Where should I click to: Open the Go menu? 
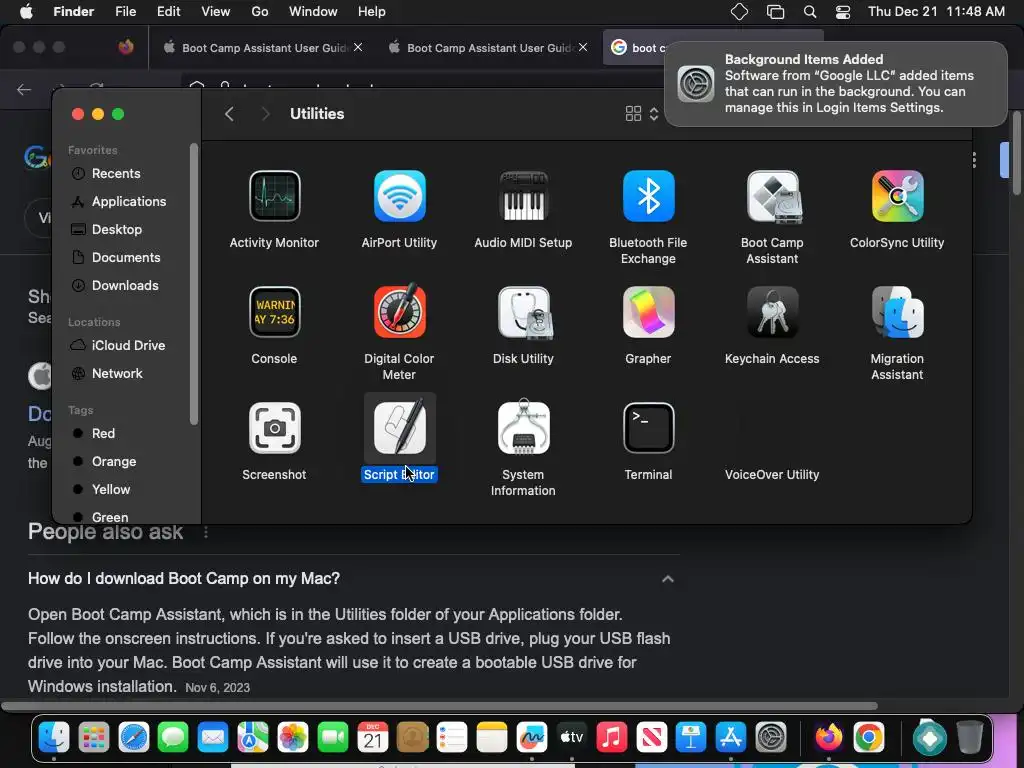(x=260, y=12)
